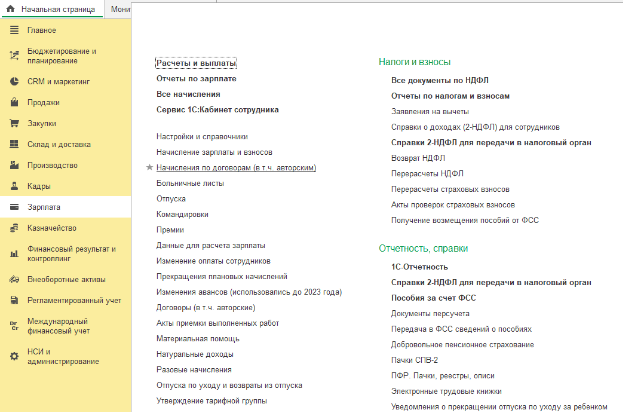The height and width of the screenshot is (412, 624).
Task: Open Отпуска по уходу и возвраты из отпуска
Action: tap(229, 385)
